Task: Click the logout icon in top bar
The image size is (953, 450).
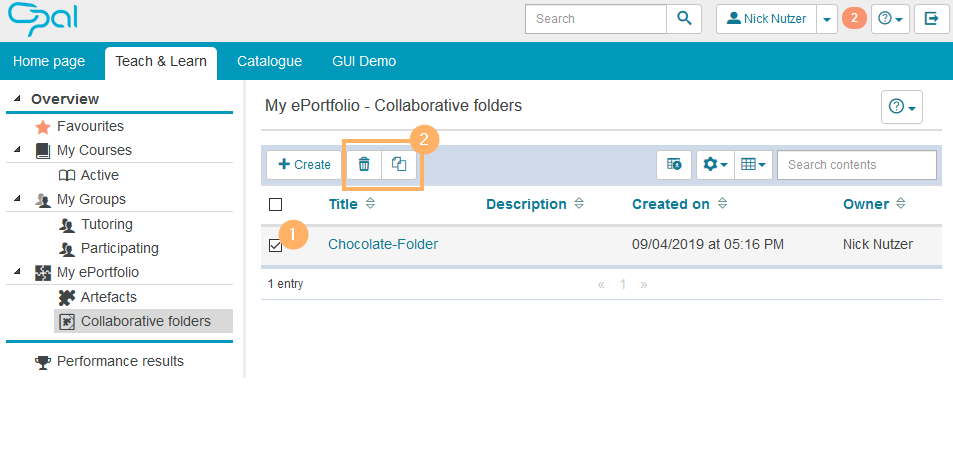Action: 931,19
